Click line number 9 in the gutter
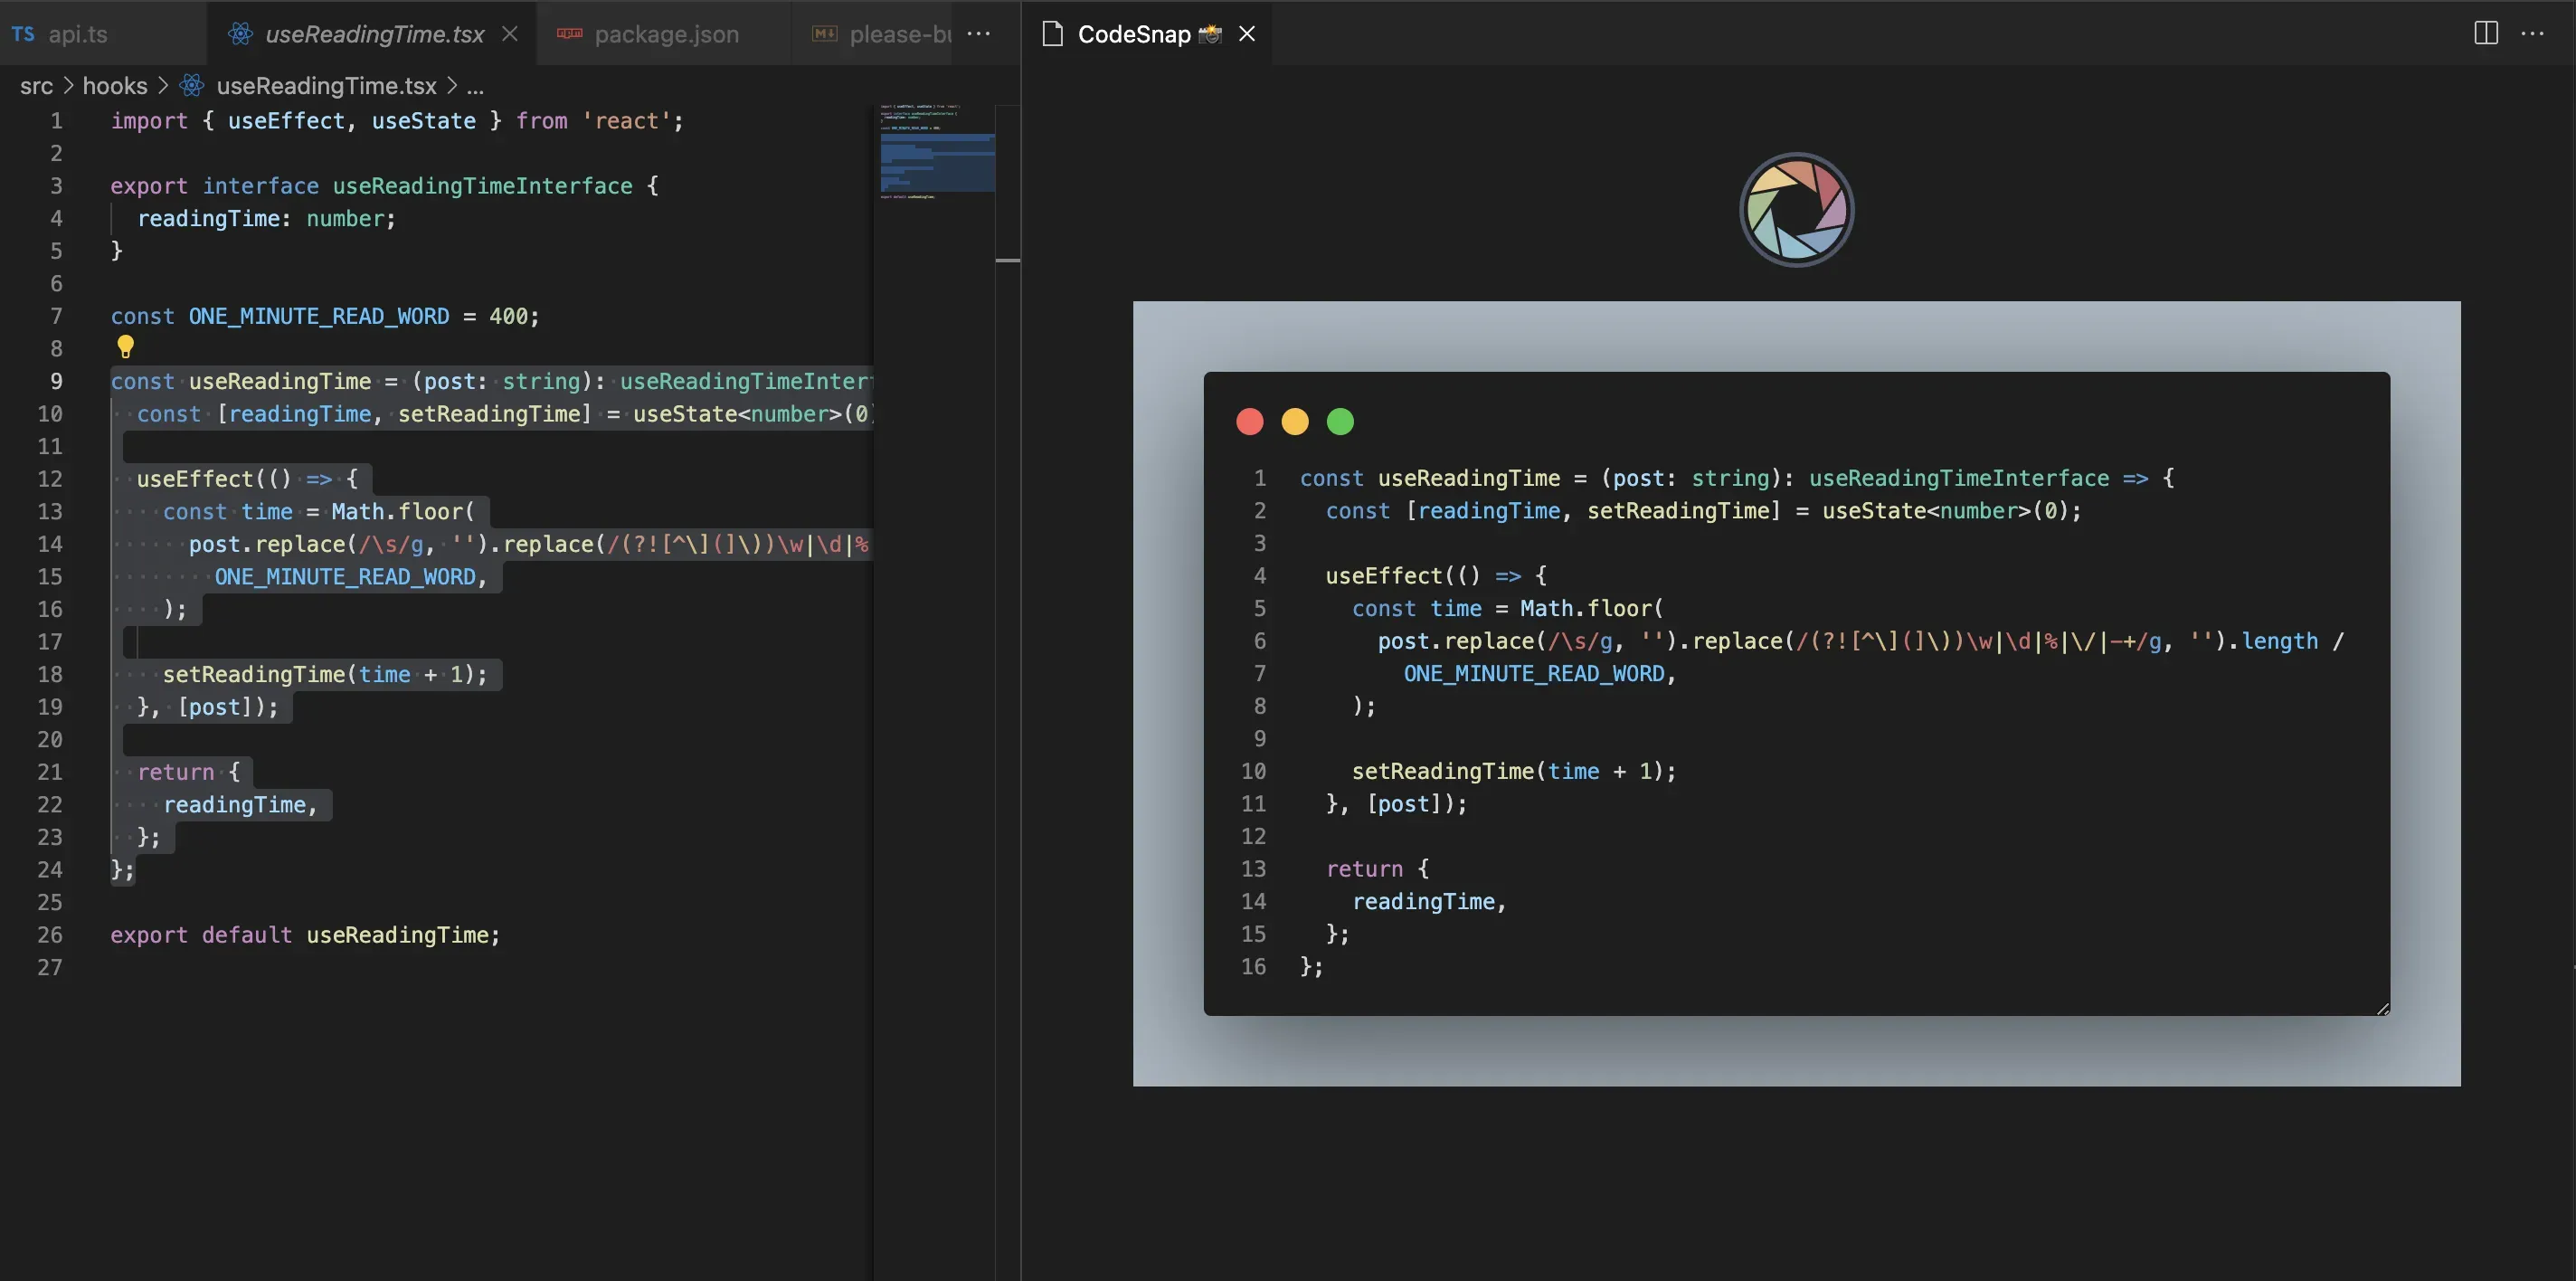Screen dimensions: 2576x1281 click(56, 381)
